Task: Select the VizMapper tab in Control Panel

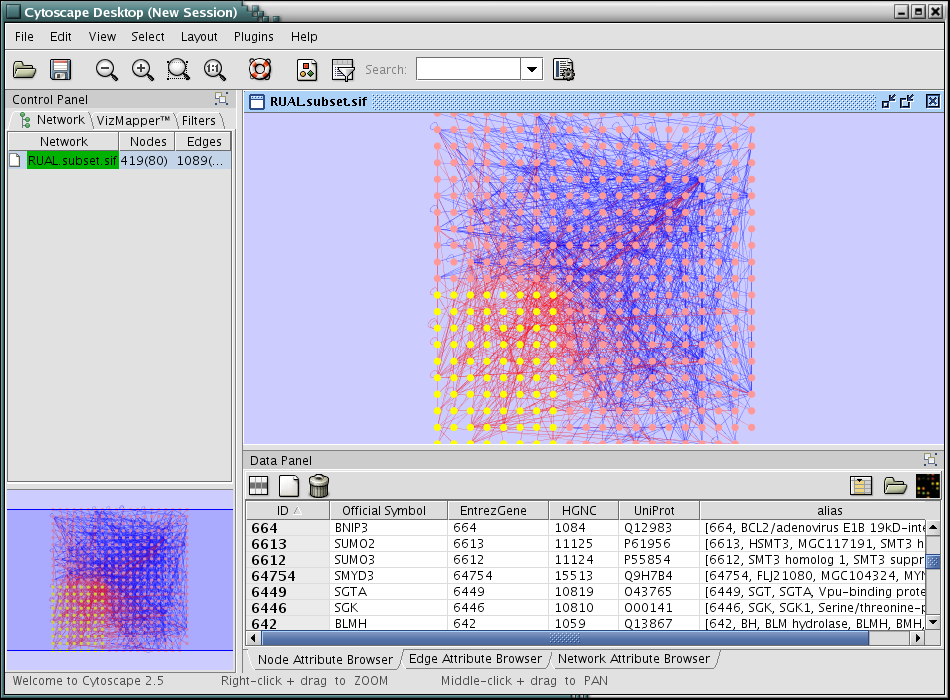Action: (x=133, y=120)
